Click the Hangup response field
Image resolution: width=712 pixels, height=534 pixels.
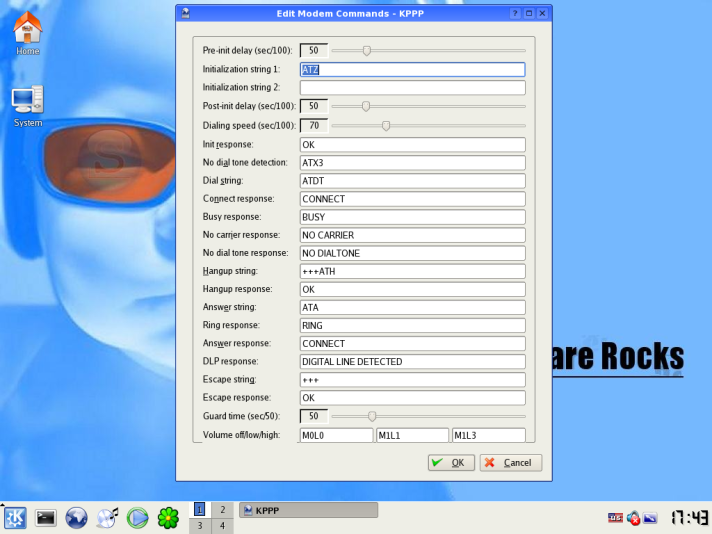(412, 289)
